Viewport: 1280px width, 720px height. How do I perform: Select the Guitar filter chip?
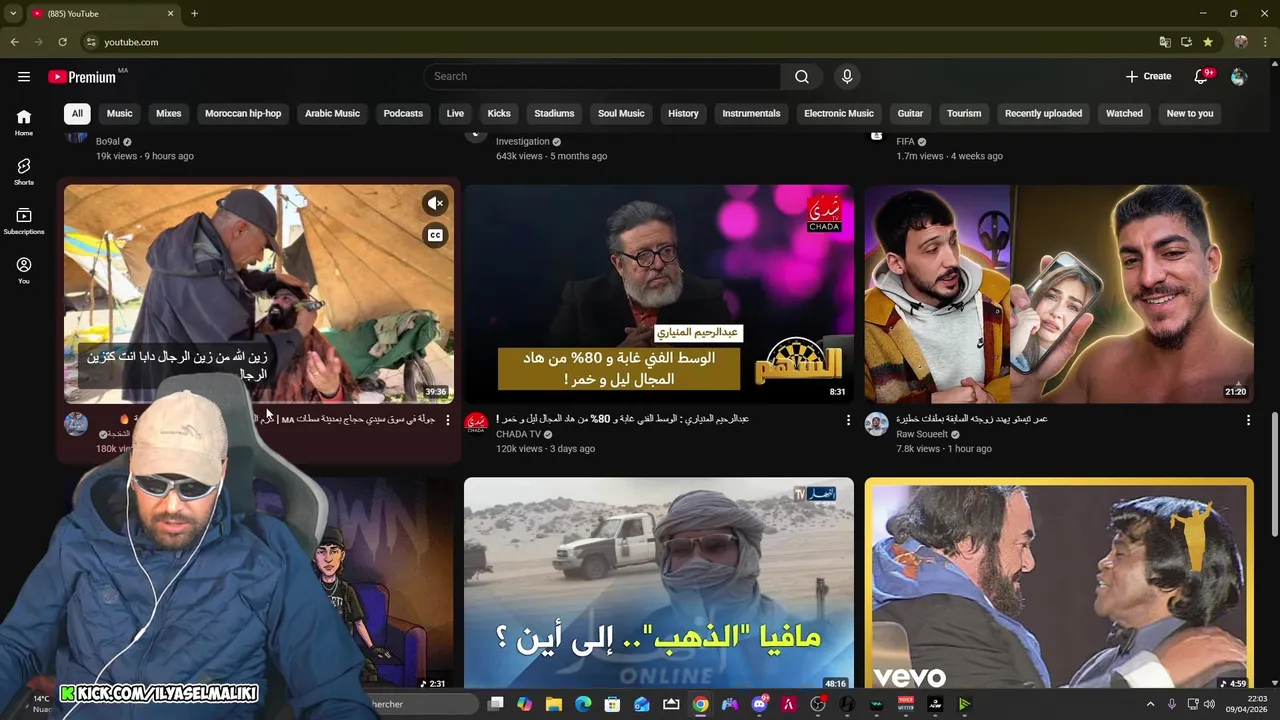coord(910,113)
